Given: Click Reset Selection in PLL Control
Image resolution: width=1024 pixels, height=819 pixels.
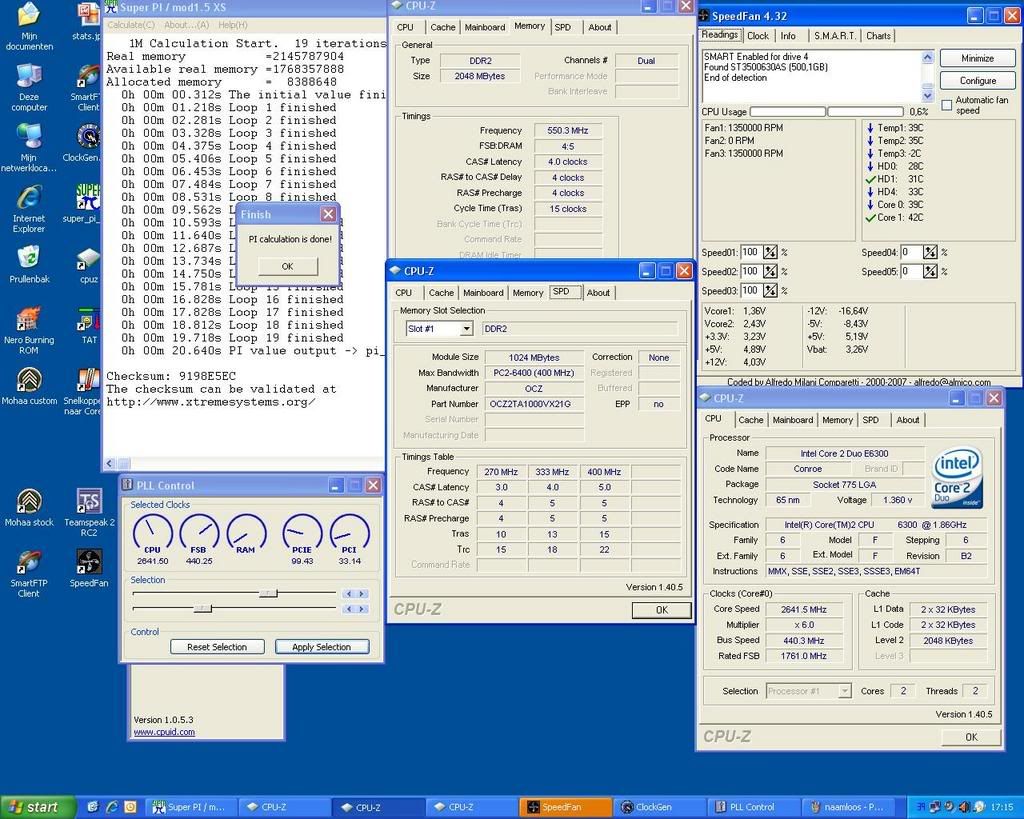Looking at the screenshot, I should pos(217,647).
